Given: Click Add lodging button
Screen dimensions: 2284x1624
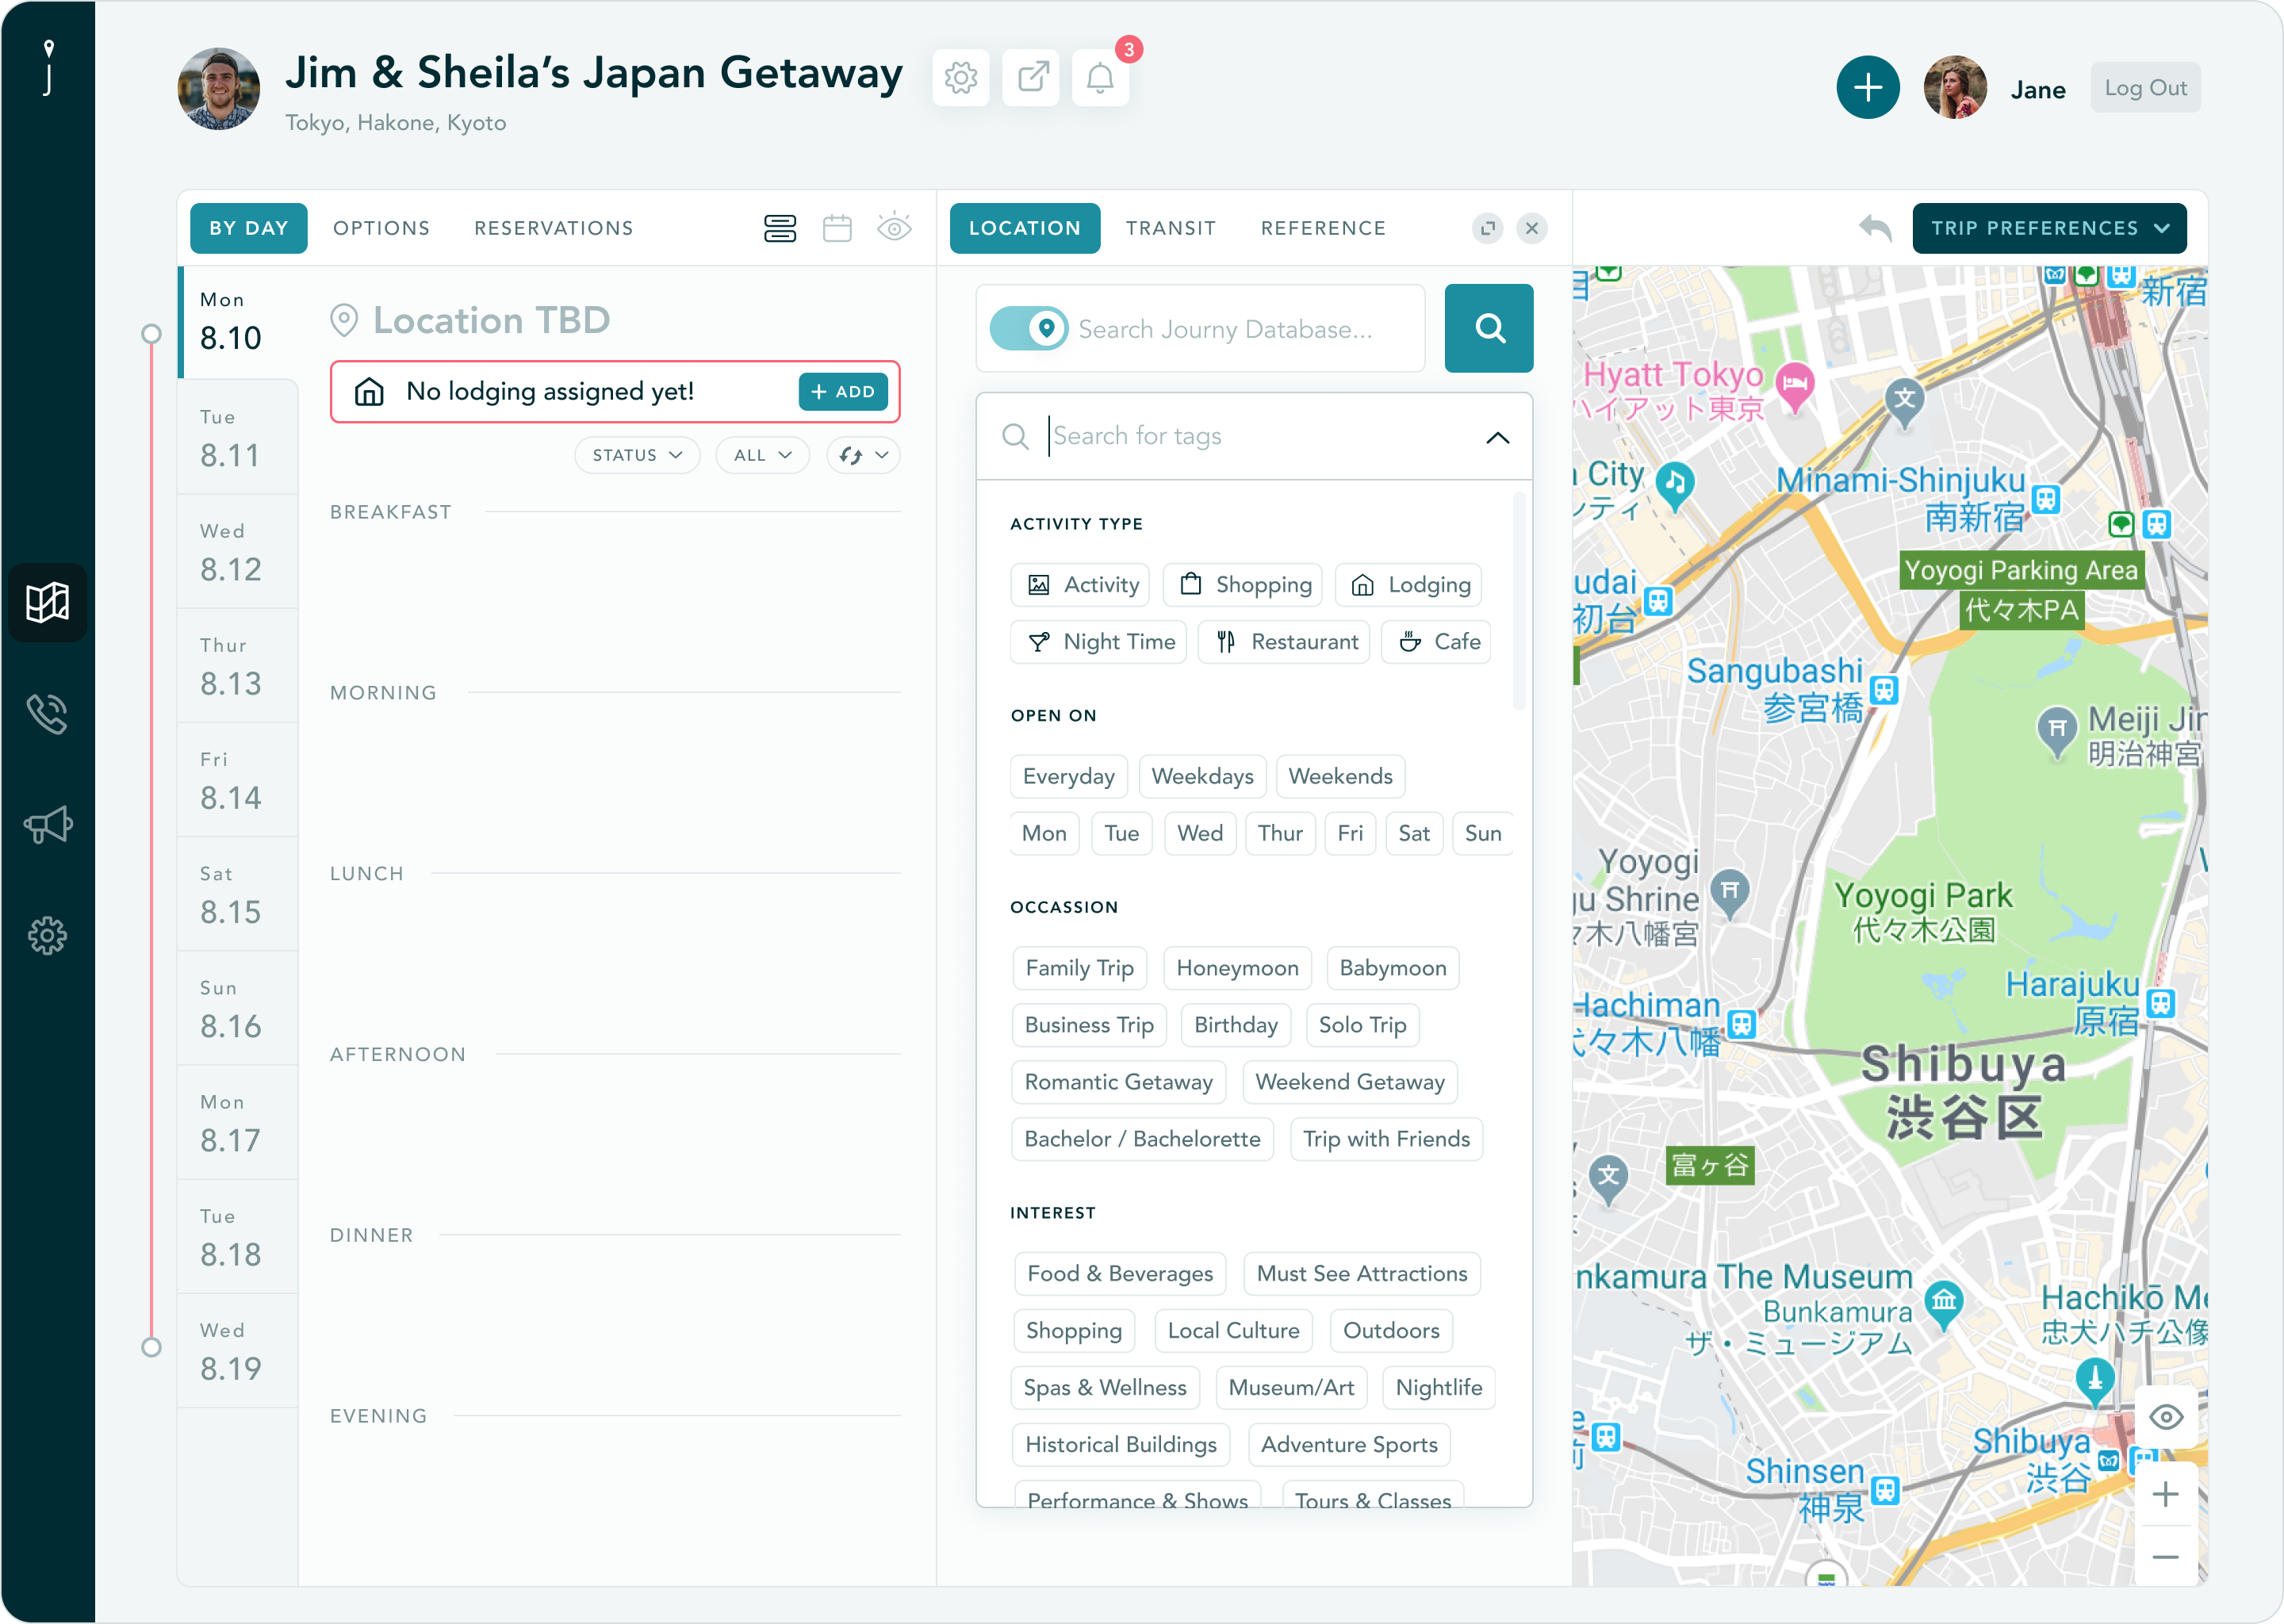Looking at the screenshot, I should tap(843, 392).
